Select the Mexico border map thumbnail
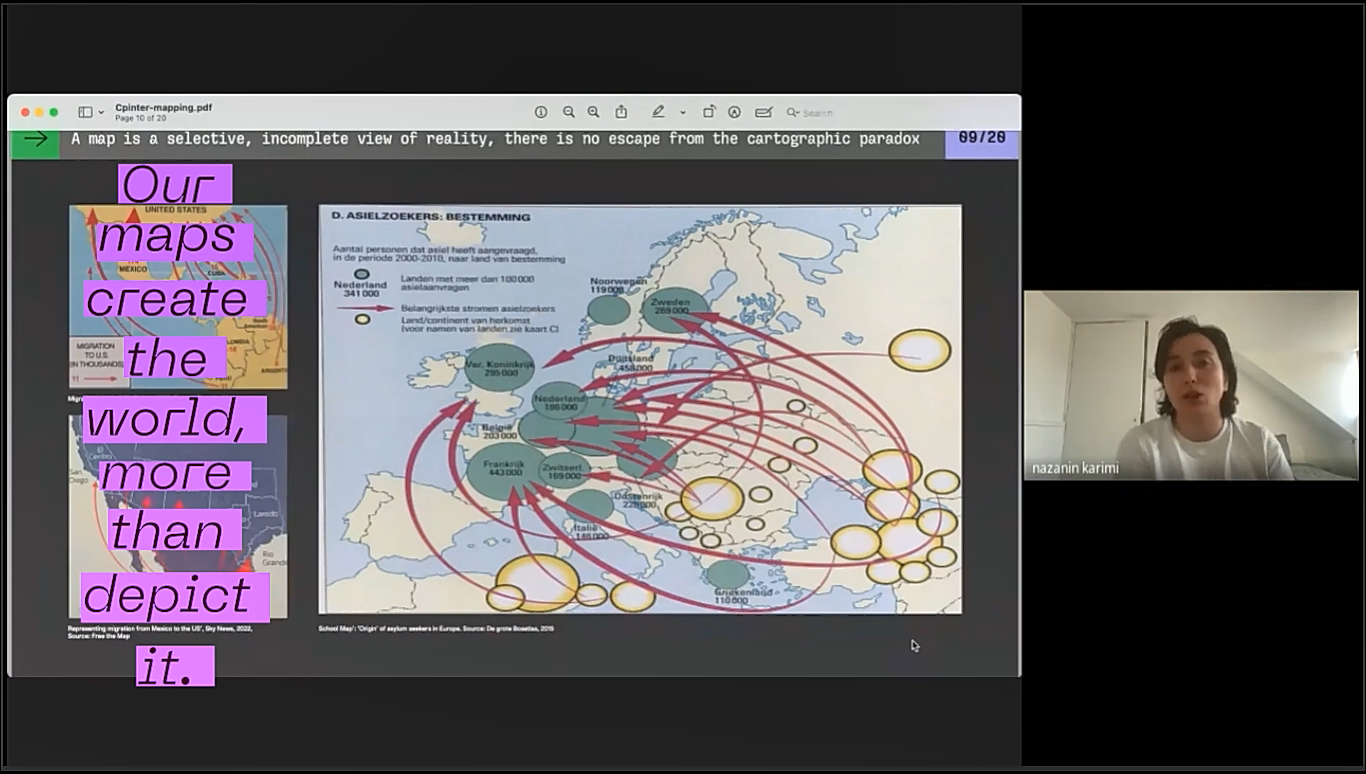 pyautogui.click(x=177, y=516)
